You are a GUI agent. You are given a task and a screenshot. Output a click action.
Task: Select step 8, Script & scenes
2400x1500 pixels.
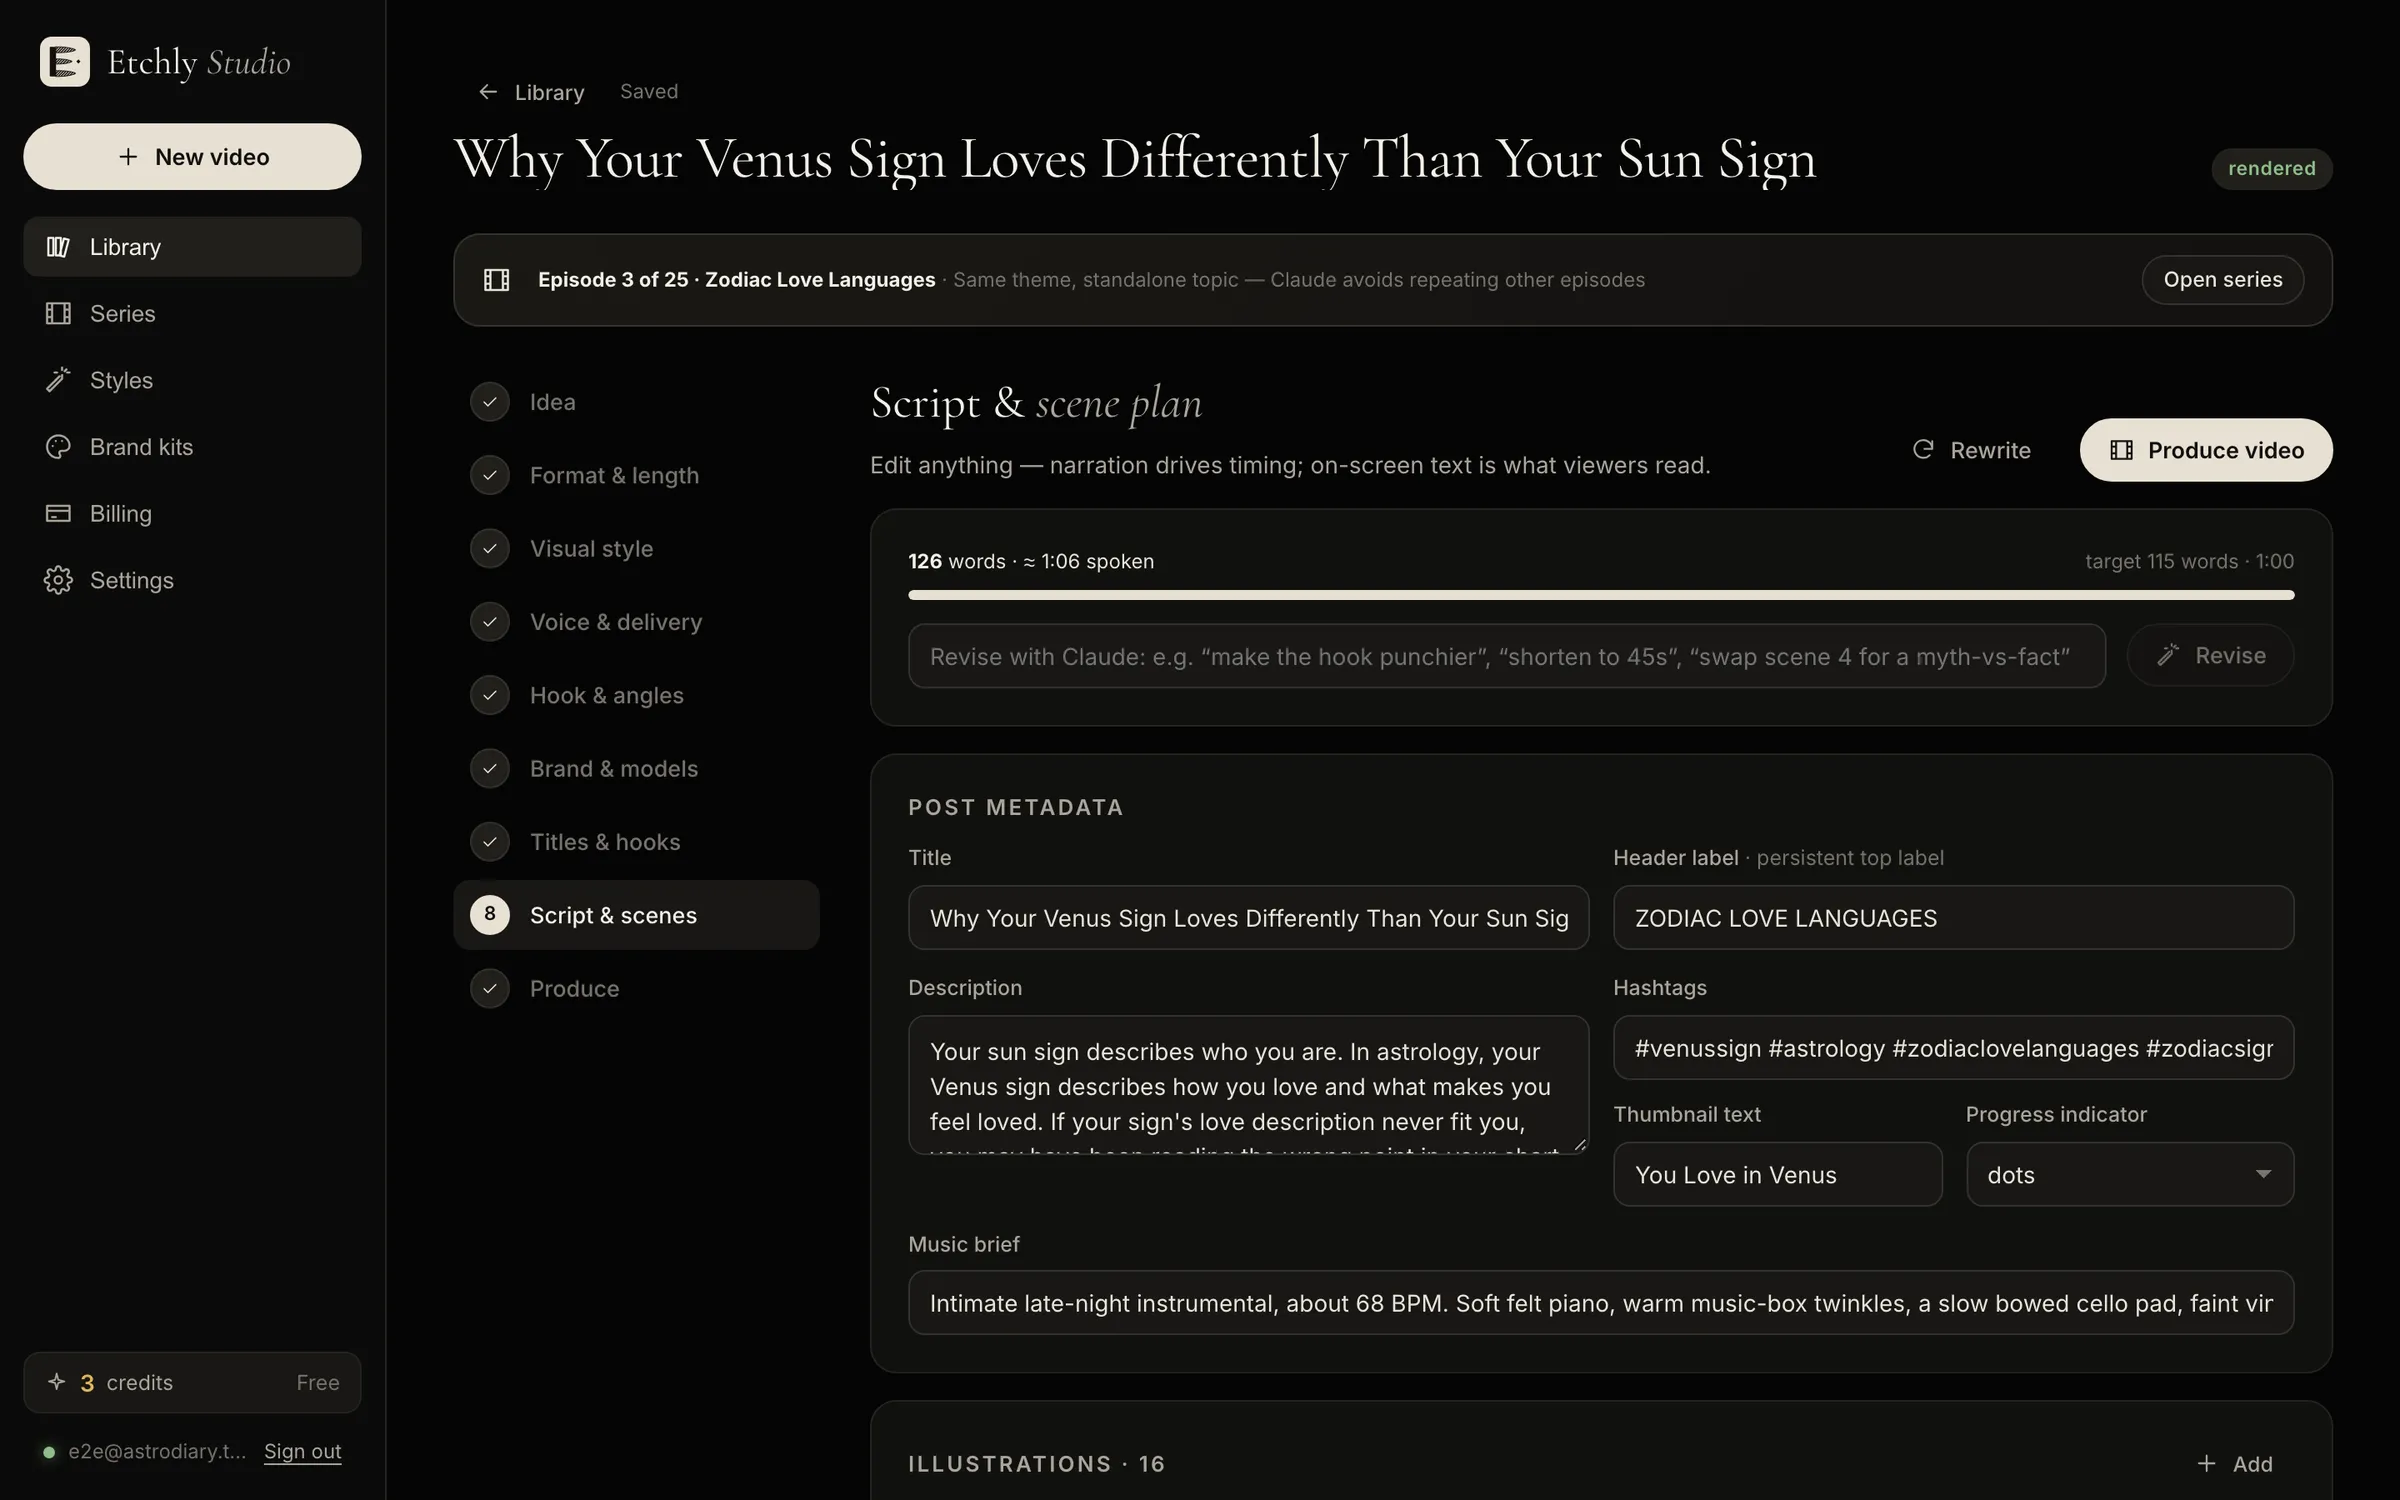(636, 915)
